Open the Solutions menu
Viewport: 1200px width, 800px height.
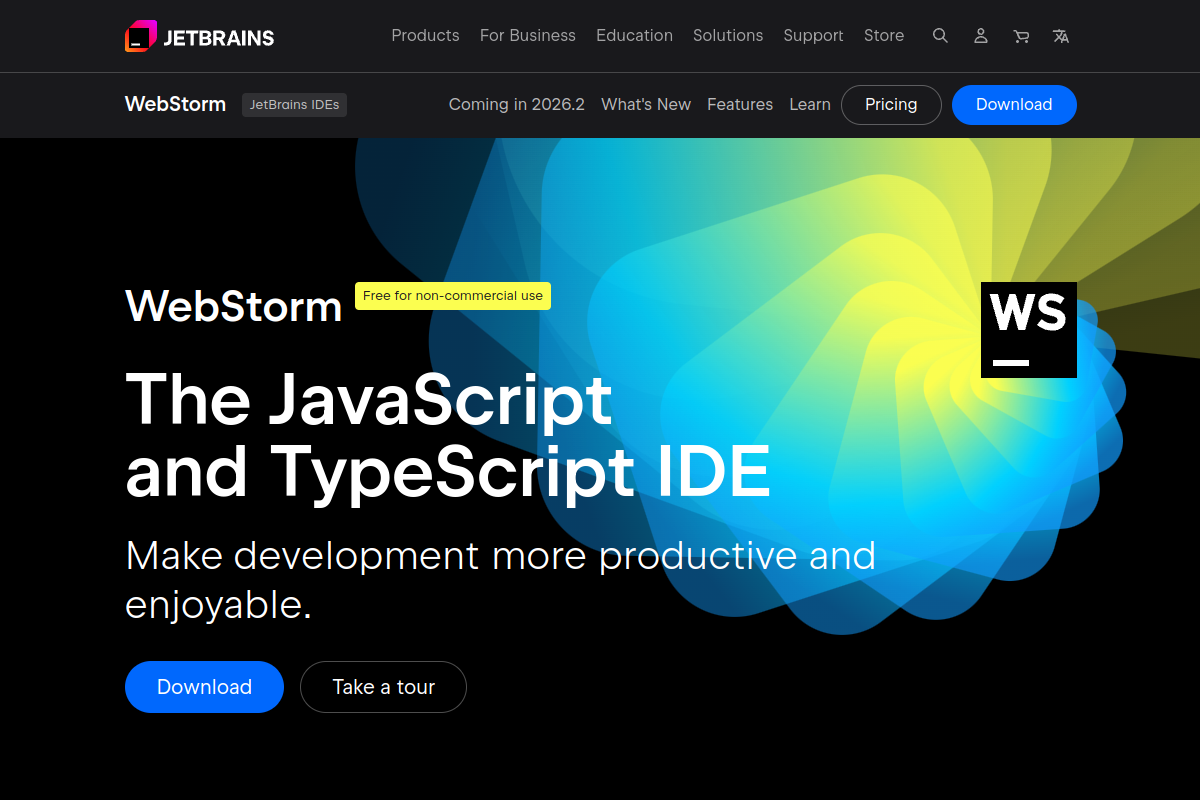click(x=728, y=35)
